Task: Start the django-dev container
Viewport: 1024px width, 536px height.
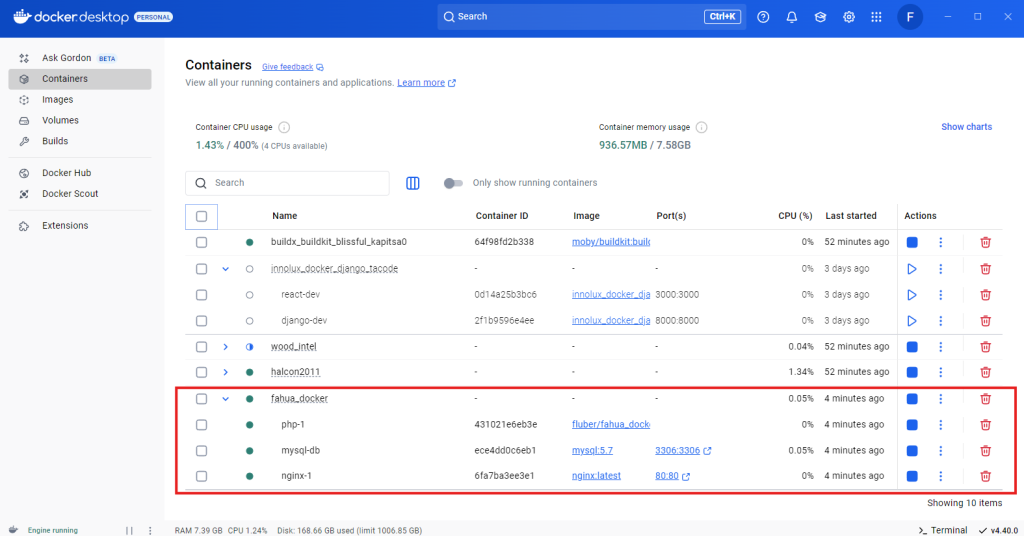Action: click(x=912, y=321)
